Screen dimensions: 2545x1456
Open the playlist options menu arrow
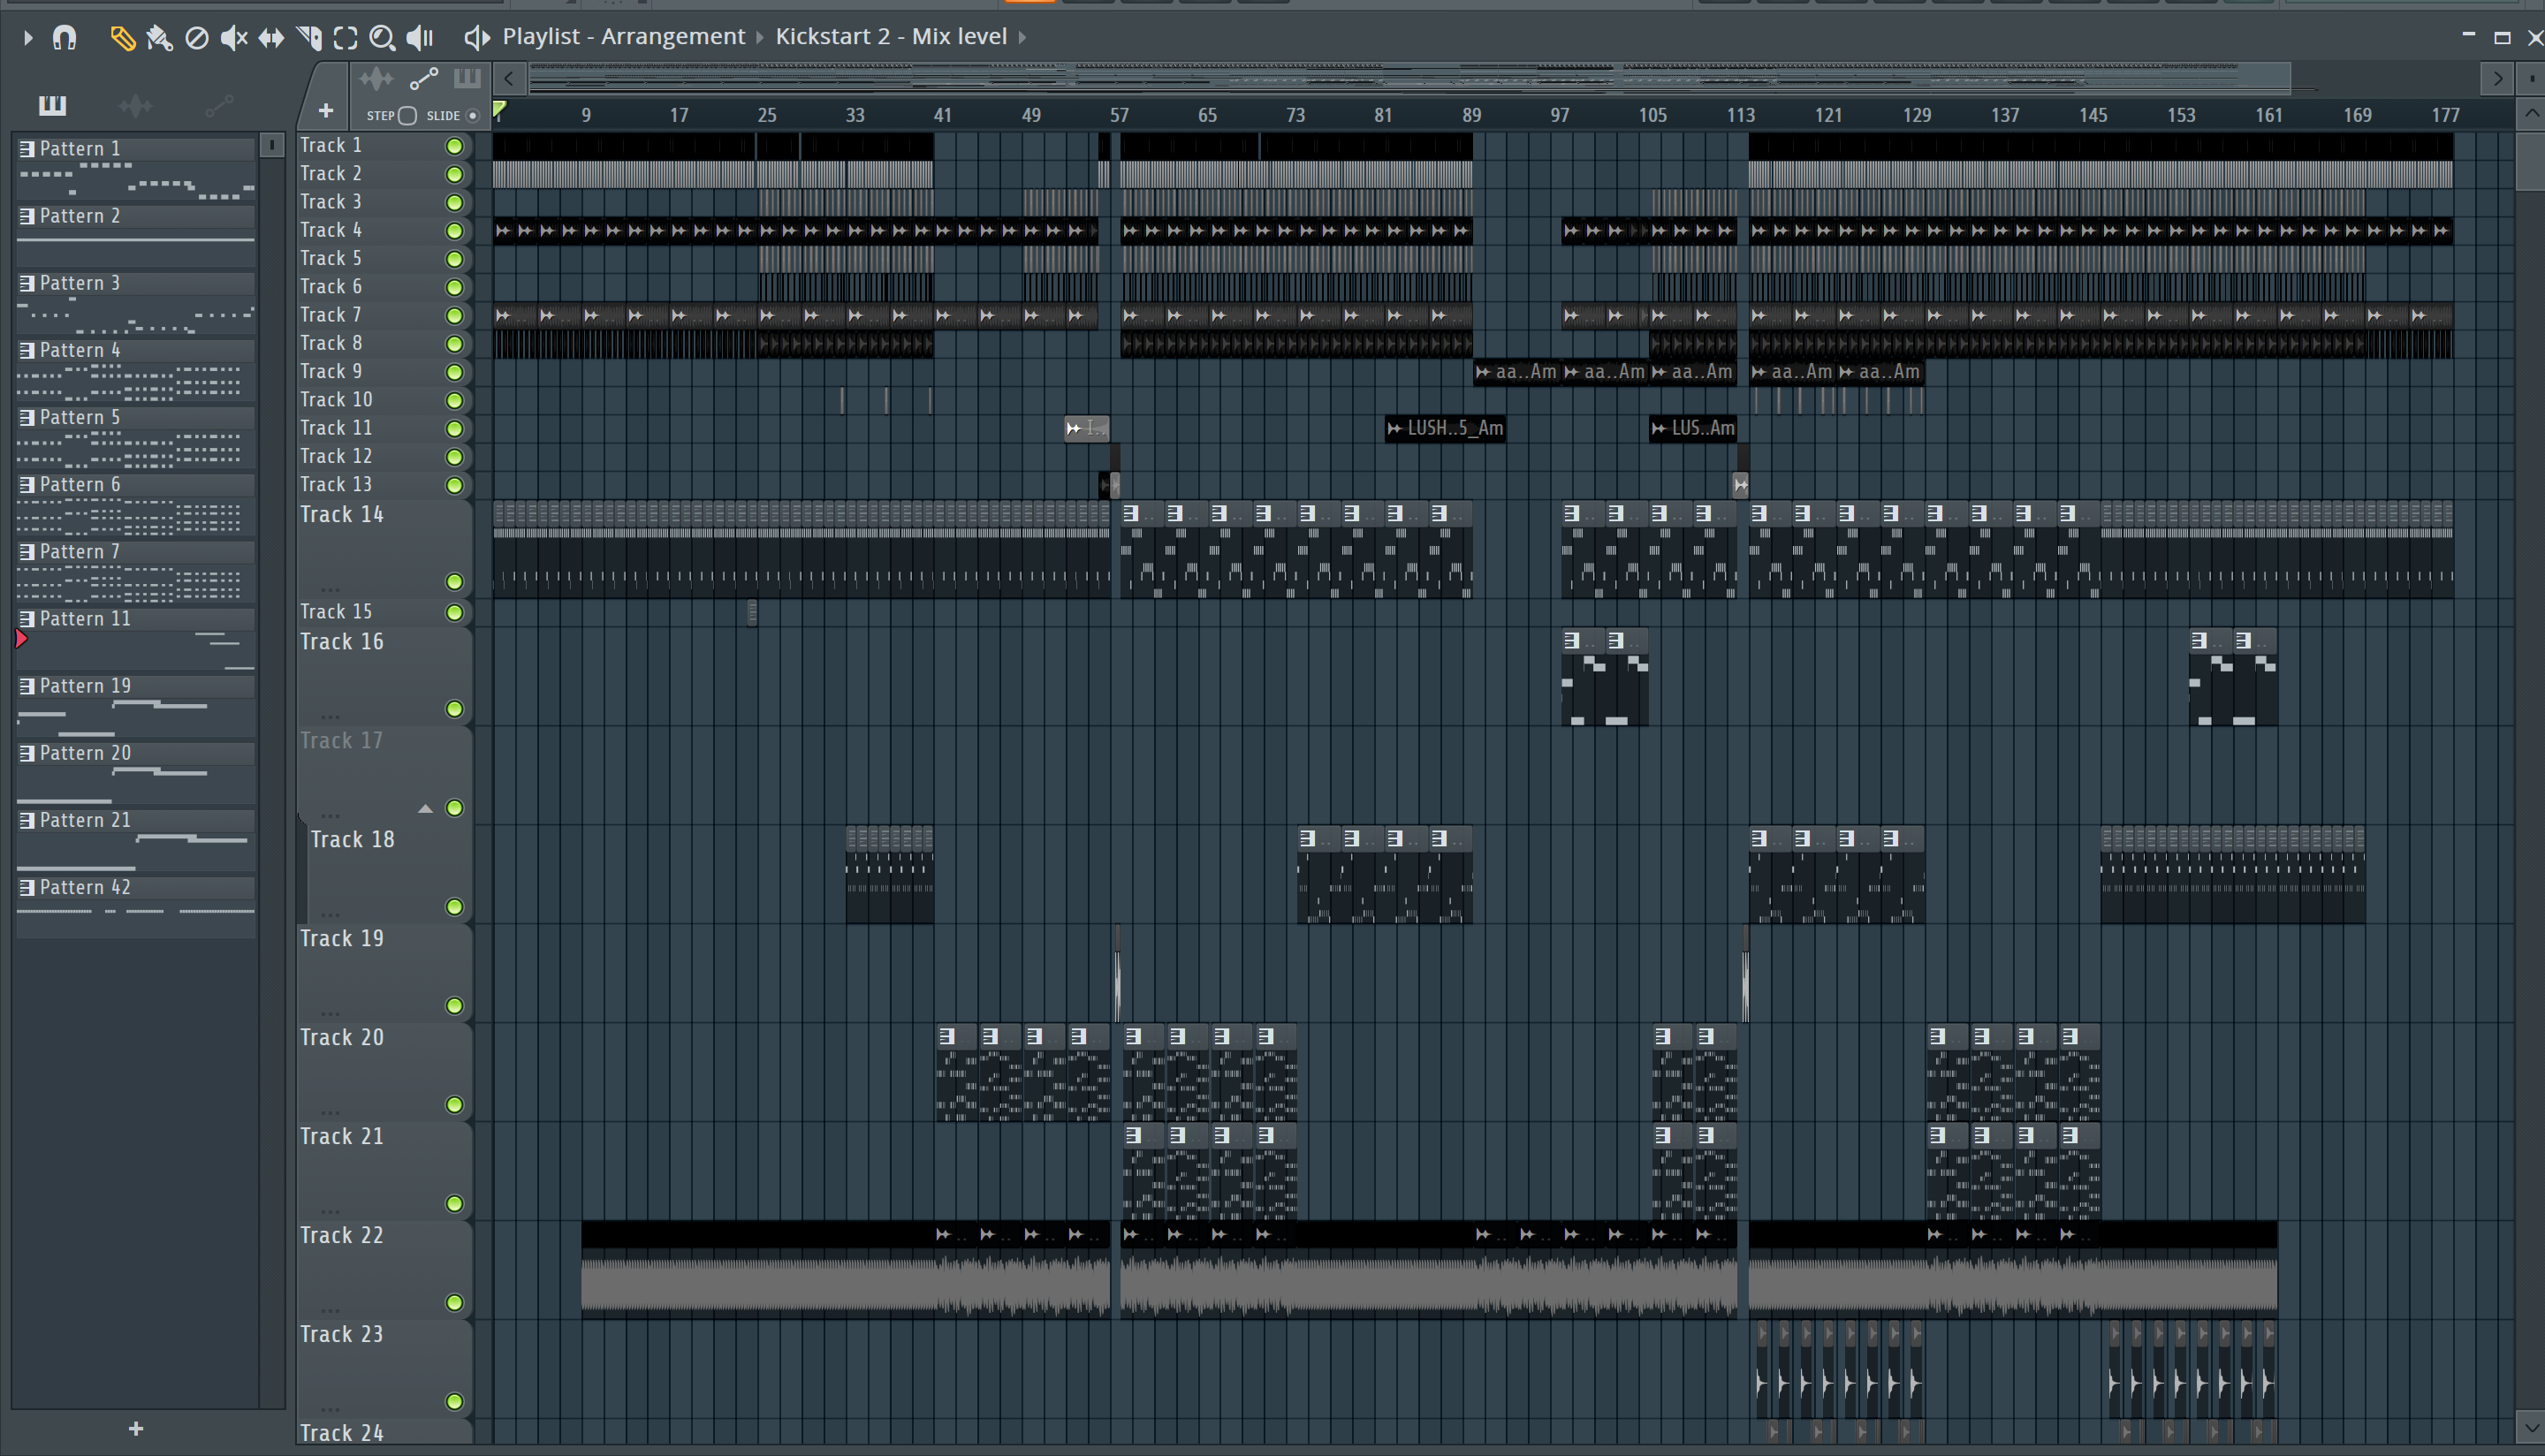point(28,38)
